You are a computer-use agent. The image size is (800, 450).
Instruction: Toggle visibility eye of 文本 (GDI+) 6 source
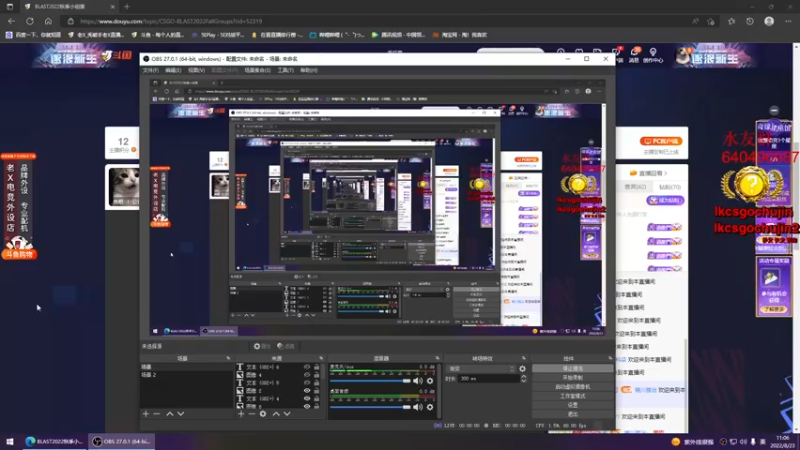(307, 367)
